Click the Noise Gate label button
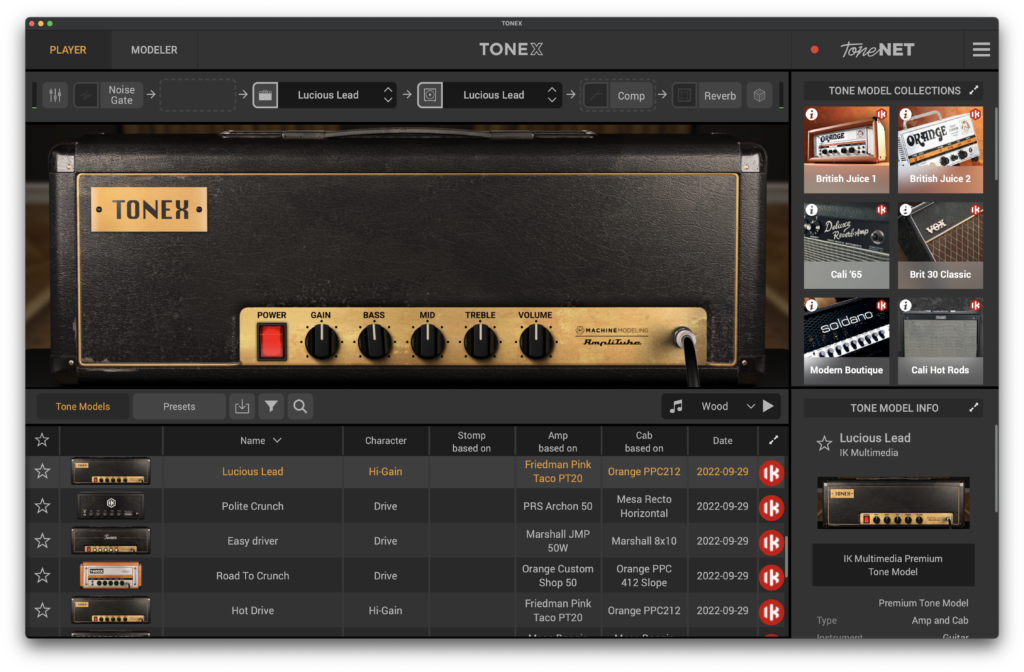Viewport: 1024px width, 672px height. tap(121, 95)
